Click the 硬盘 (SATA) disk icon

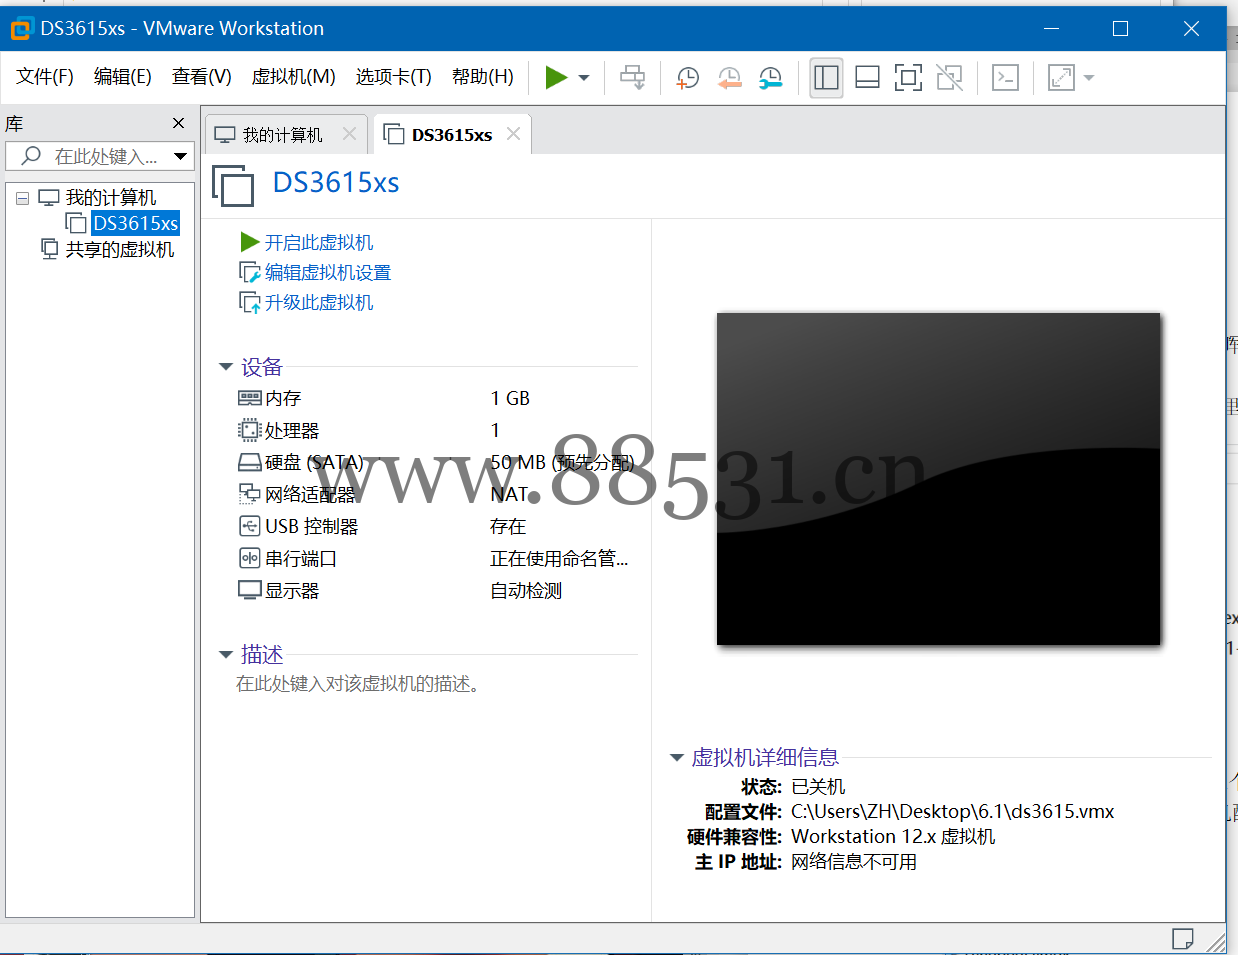coord(249,462)
